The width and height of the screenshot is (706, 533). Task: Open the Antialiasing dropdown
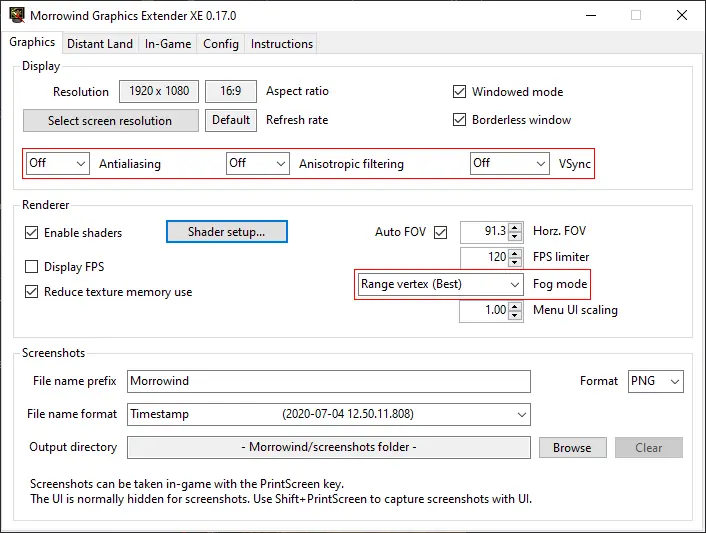[58, 163]
